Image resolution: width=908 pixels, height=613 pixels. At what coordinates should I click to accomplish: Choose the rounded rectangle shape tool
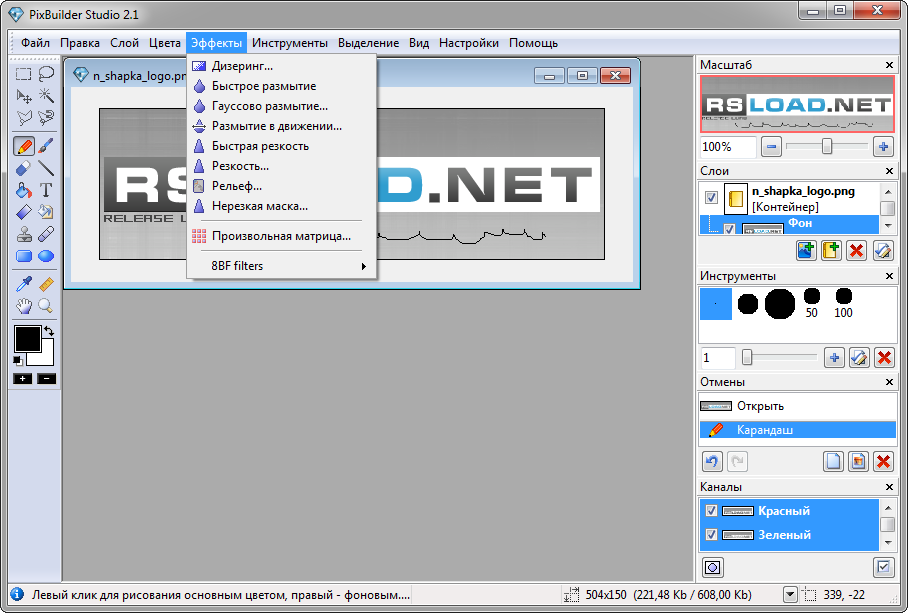point(24,256)
